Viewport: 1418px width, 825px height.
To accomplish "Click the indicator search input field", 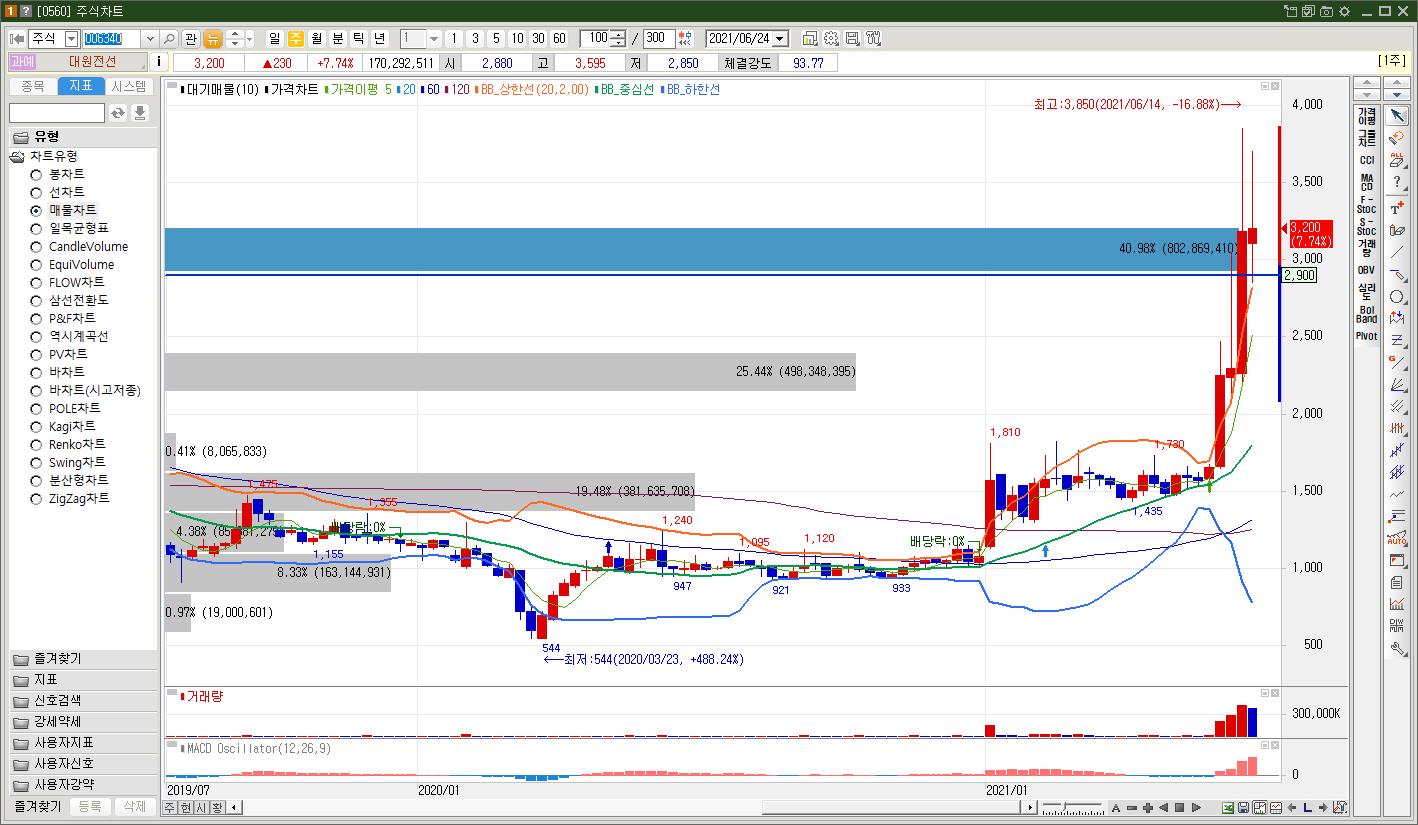I will point(57,113).
